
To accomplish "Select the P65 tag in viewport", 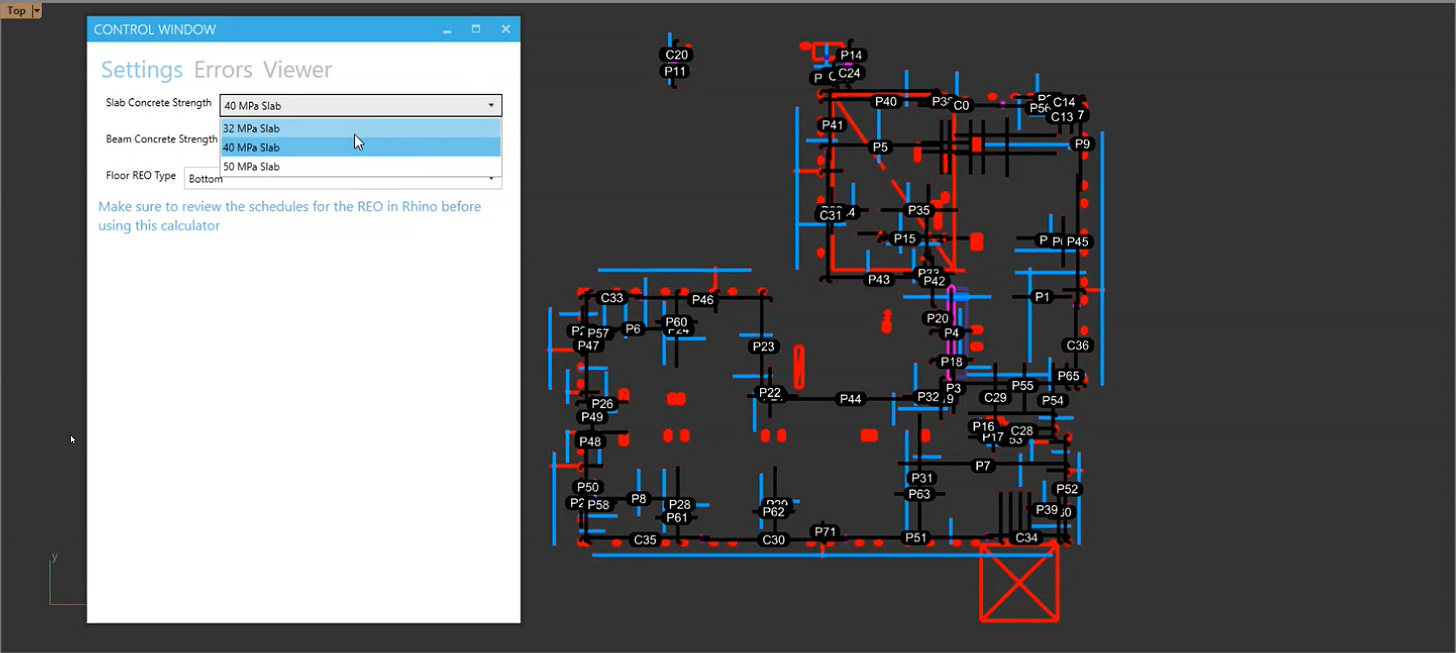I will coord(1068,376).
